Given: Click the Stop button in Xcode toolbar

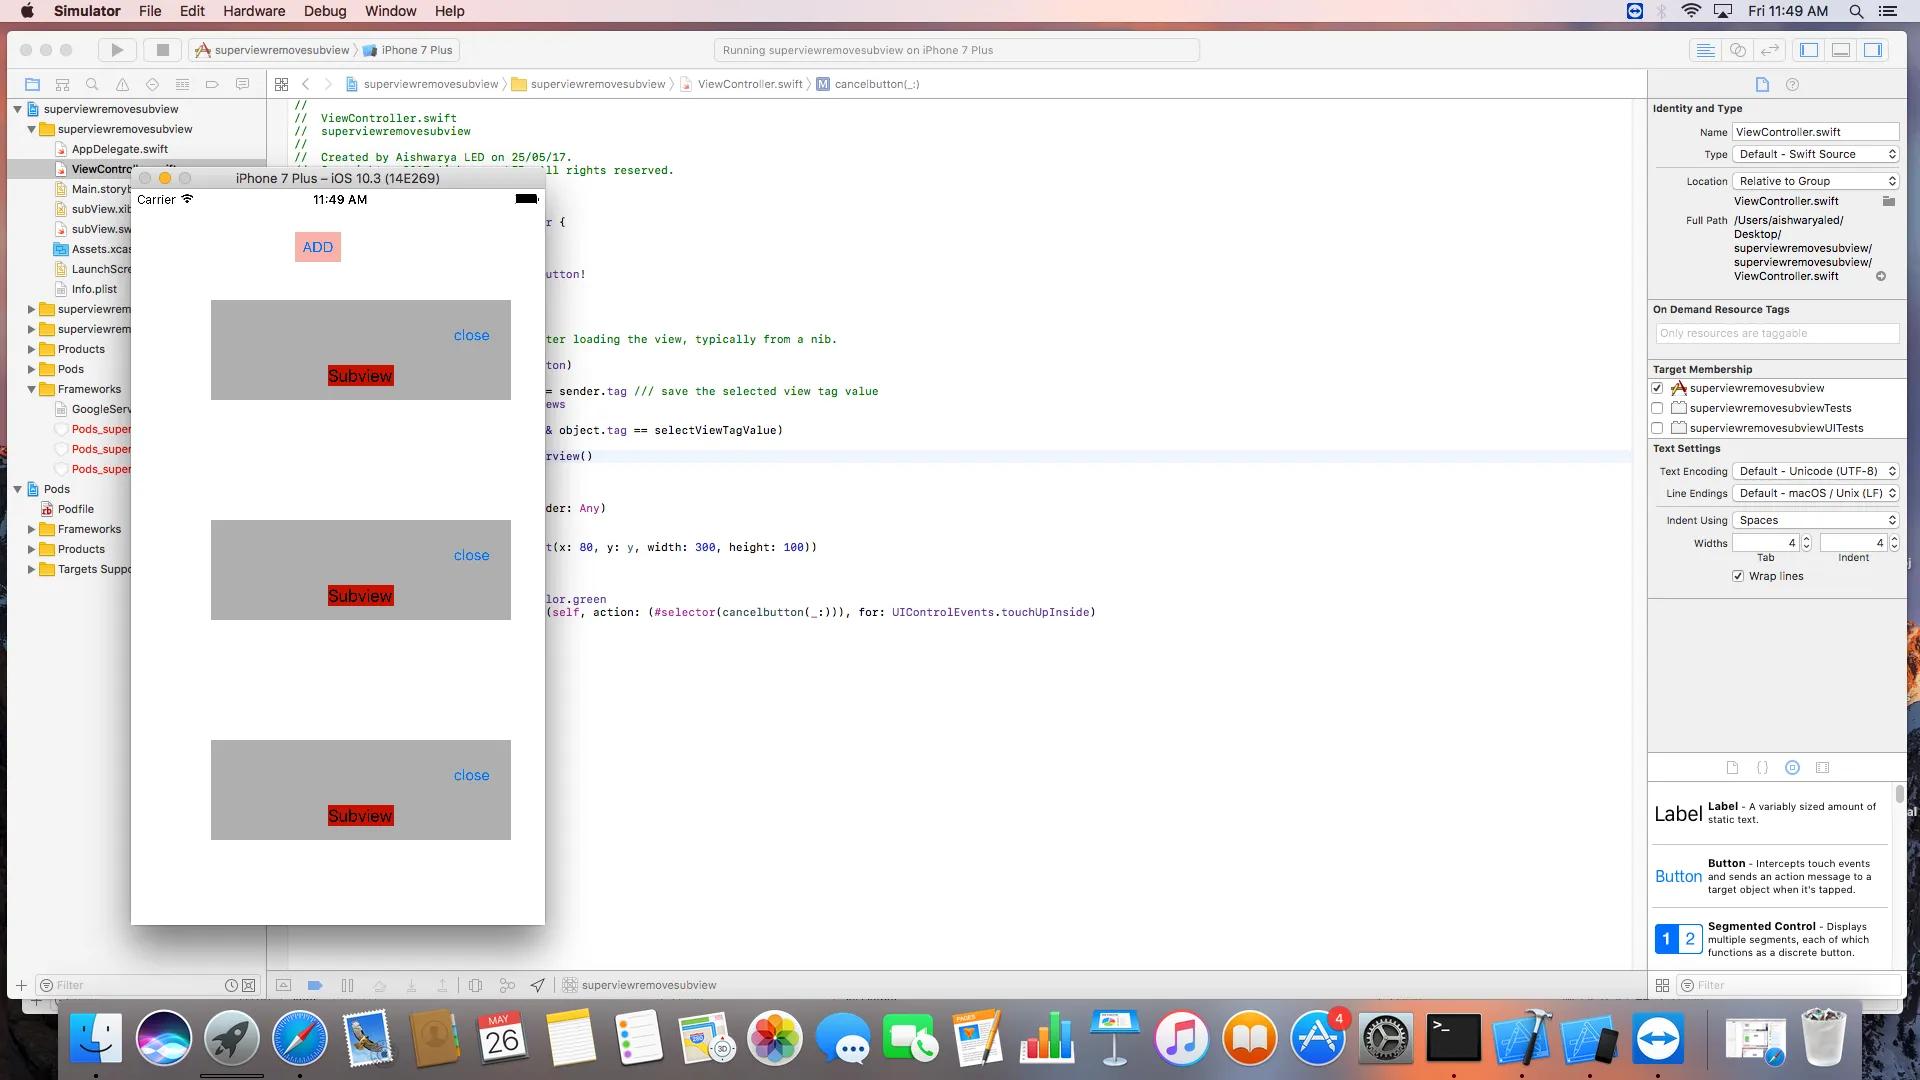Looking at the screenshot, I should [x=162, y=50].
